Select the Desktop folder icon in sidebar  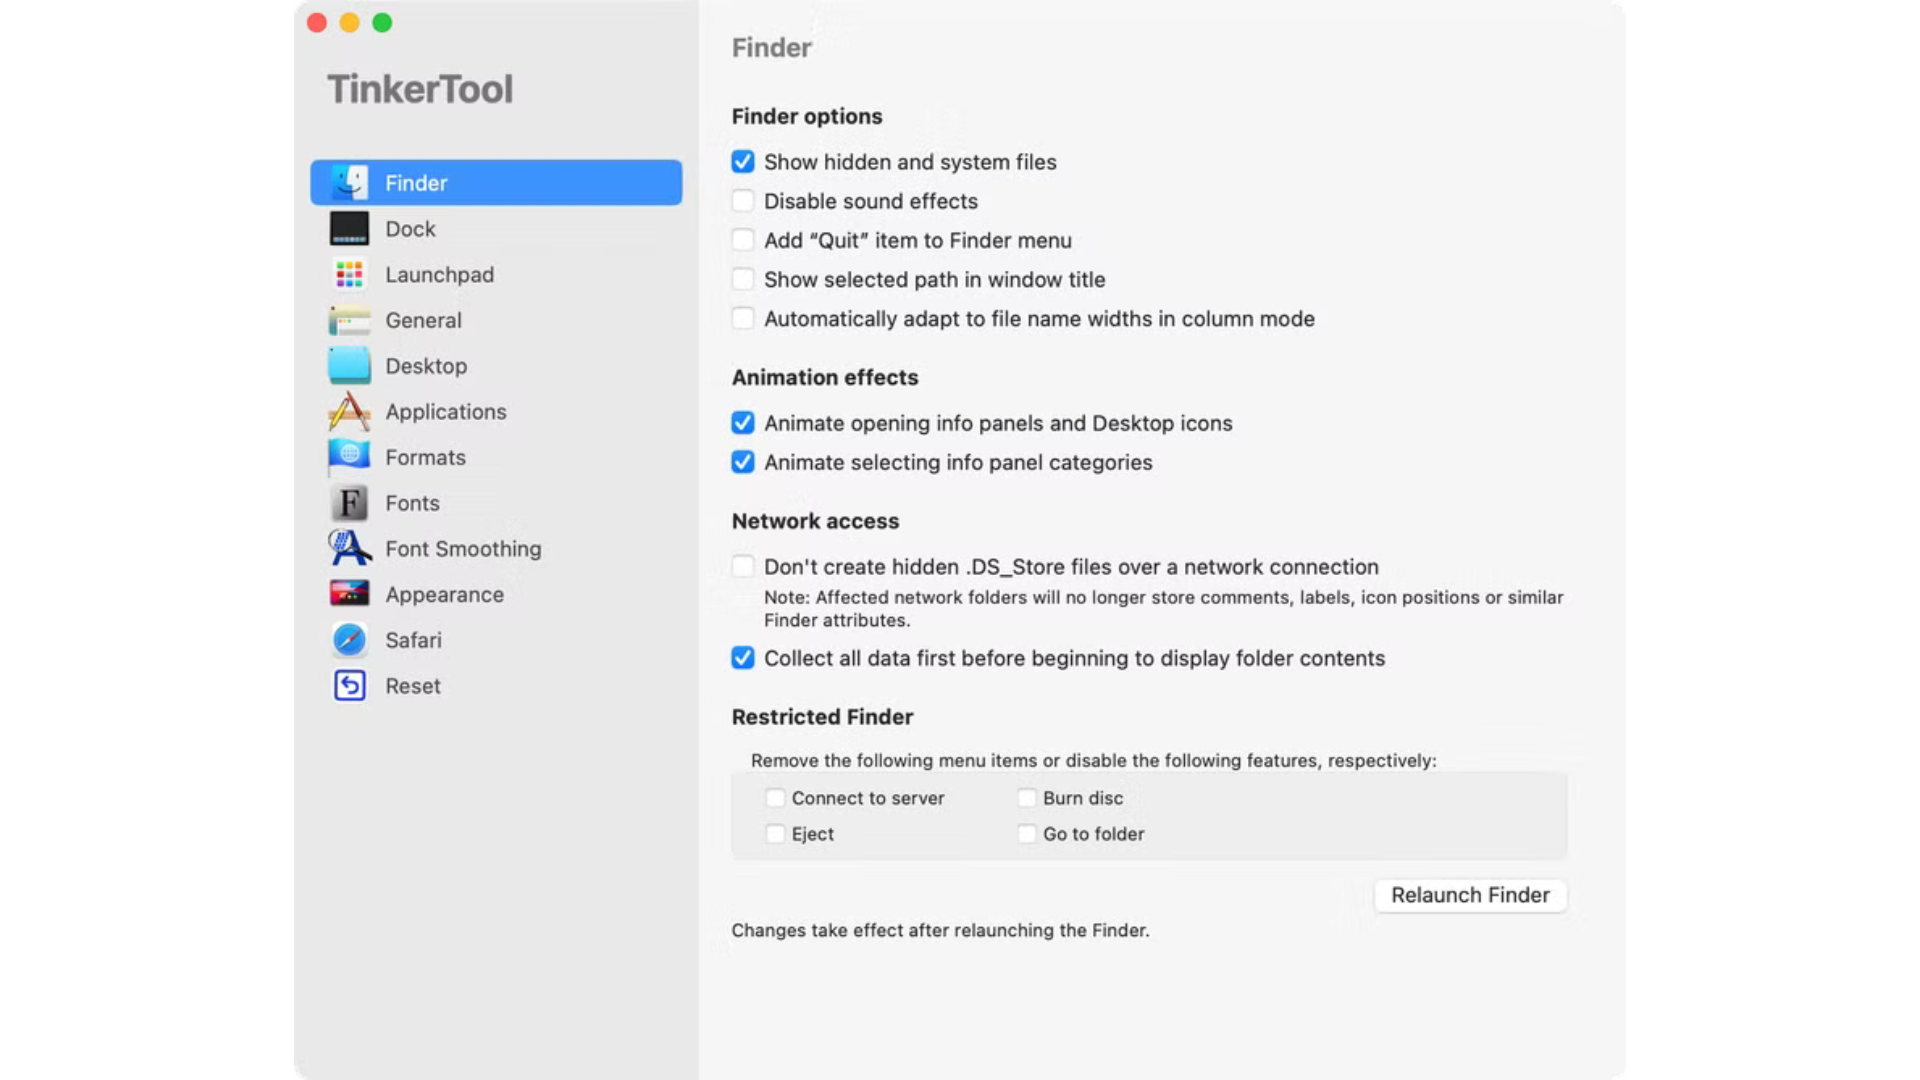pyautogui.click(x=349, y=366)
